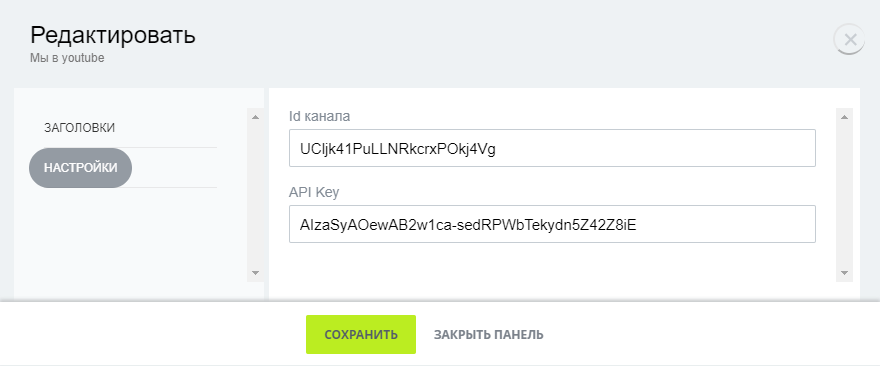Click the Редактировать heading

click(113, 35)
